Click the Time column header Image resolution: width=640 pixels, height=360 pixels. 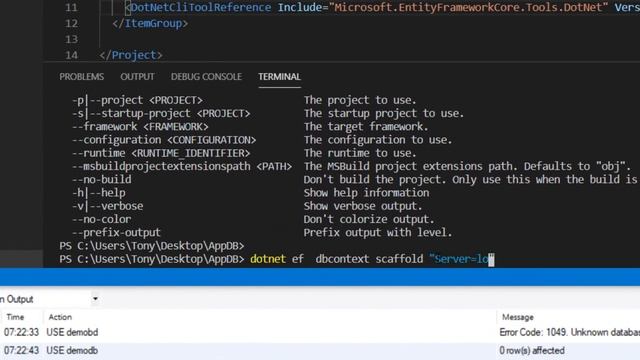tap(15, 317)
